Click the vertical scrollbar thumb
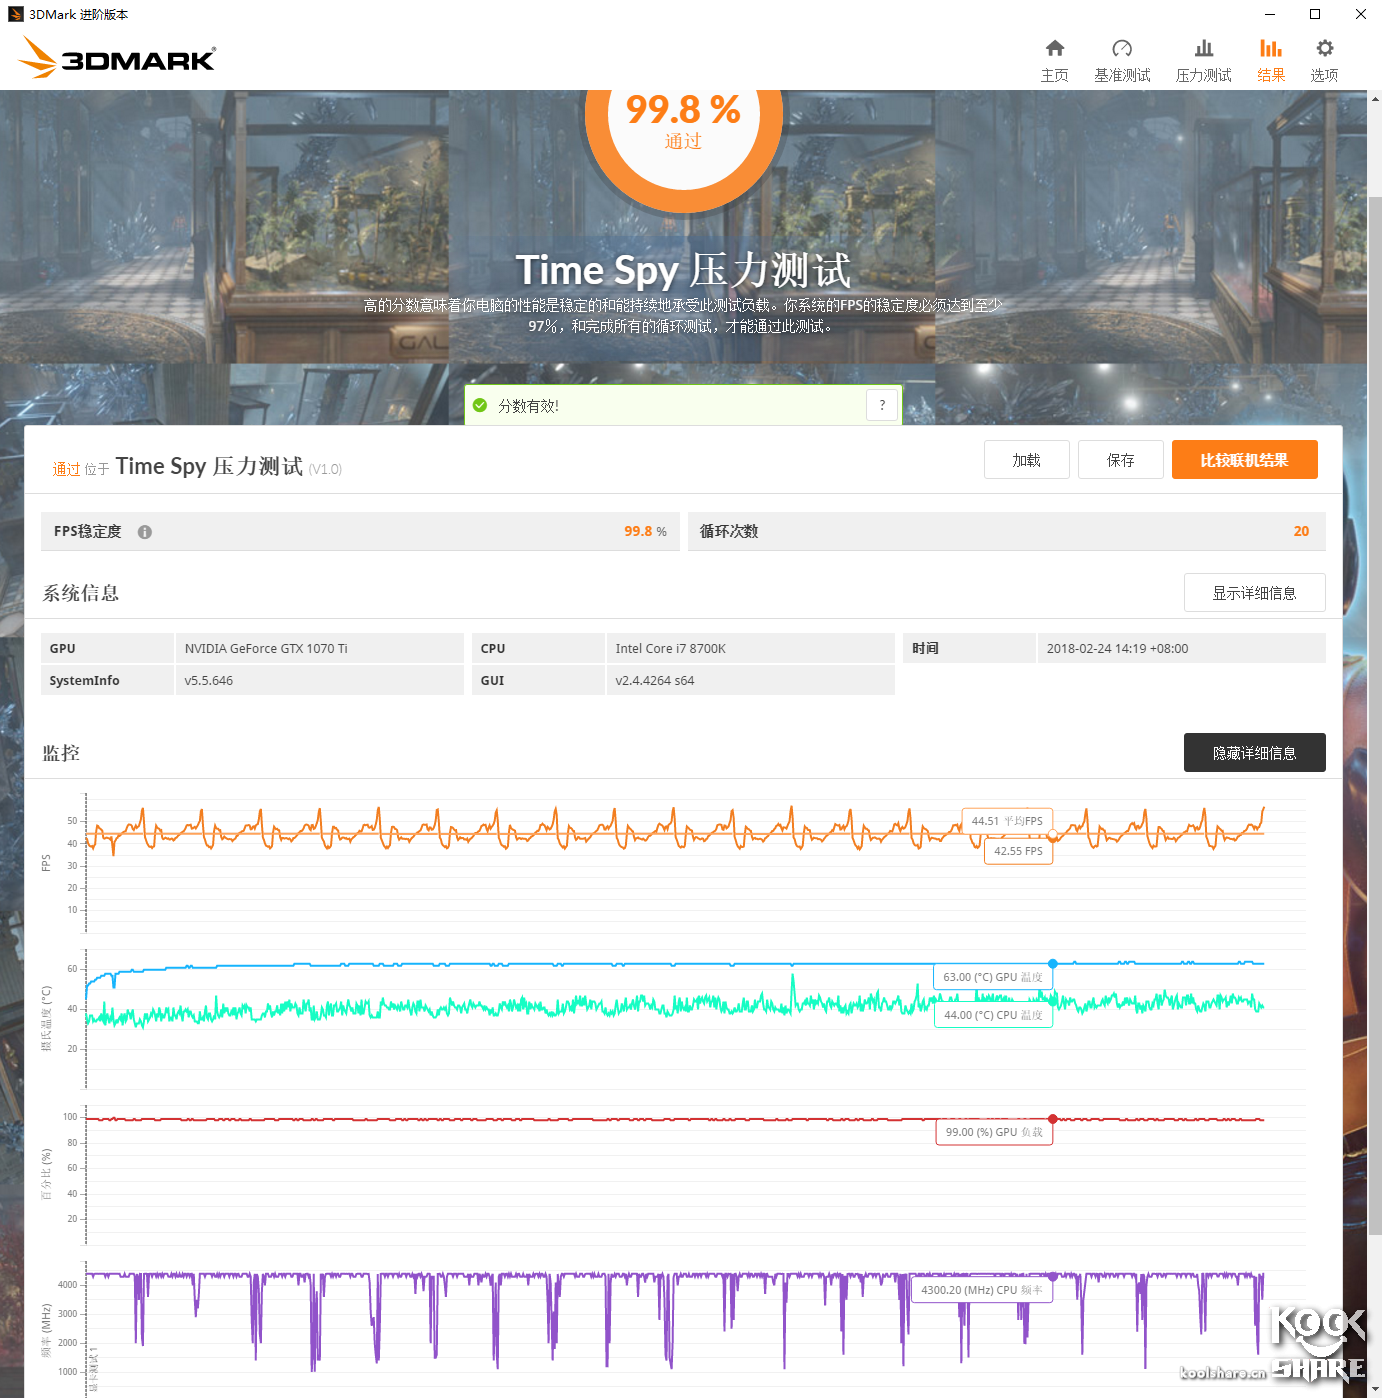This screenshot has height=1398, width=1382. (1375, 715)
